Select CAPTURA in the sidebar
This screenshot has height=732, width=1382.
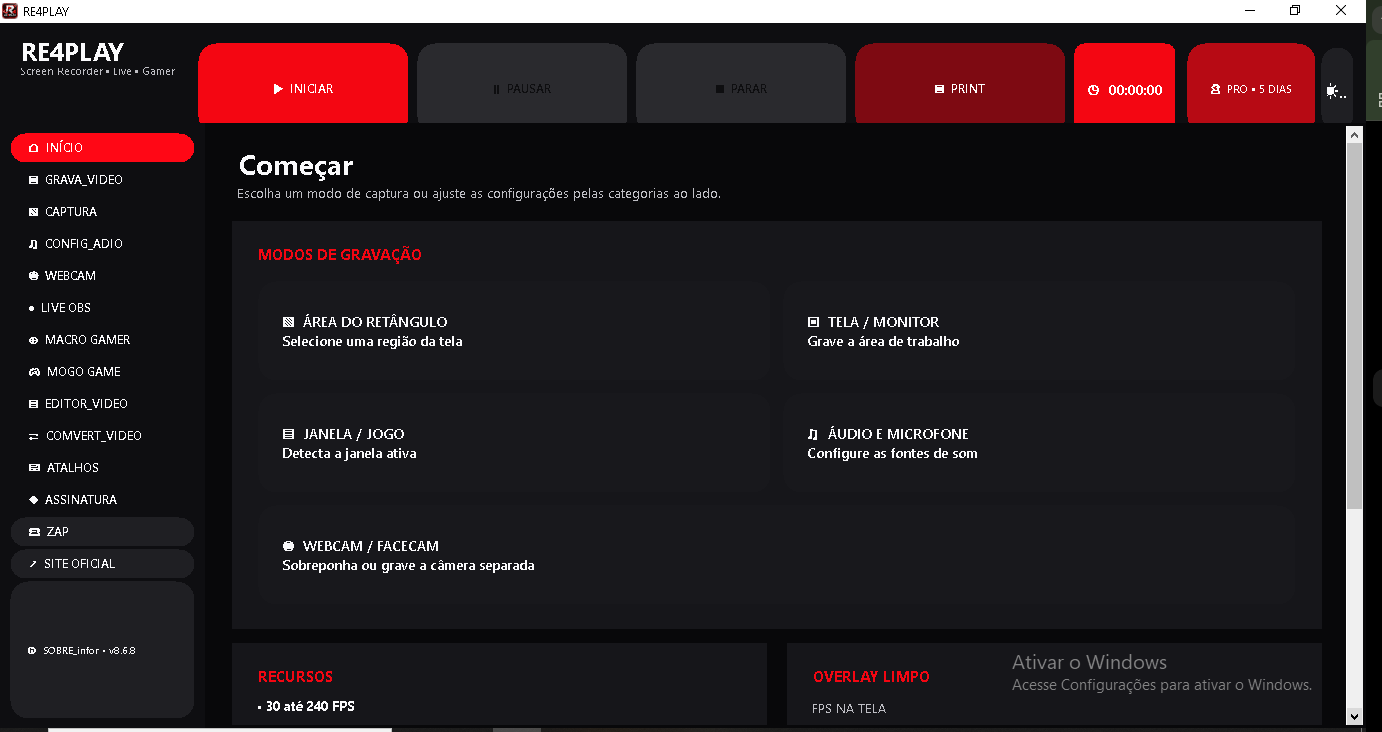click(102, 212)
